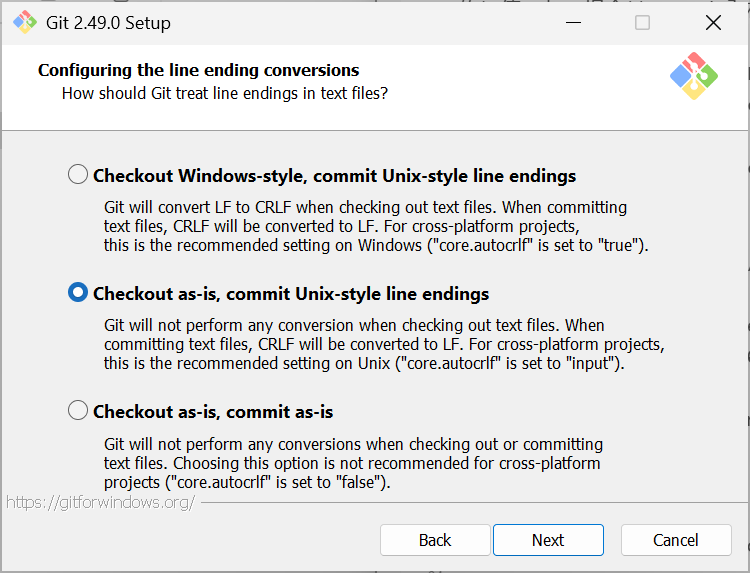Select the Checkout as-is, commit as-is radio circle
This screenshot has width=750, height=573.
pyautogui.click(x=78, y=410)
